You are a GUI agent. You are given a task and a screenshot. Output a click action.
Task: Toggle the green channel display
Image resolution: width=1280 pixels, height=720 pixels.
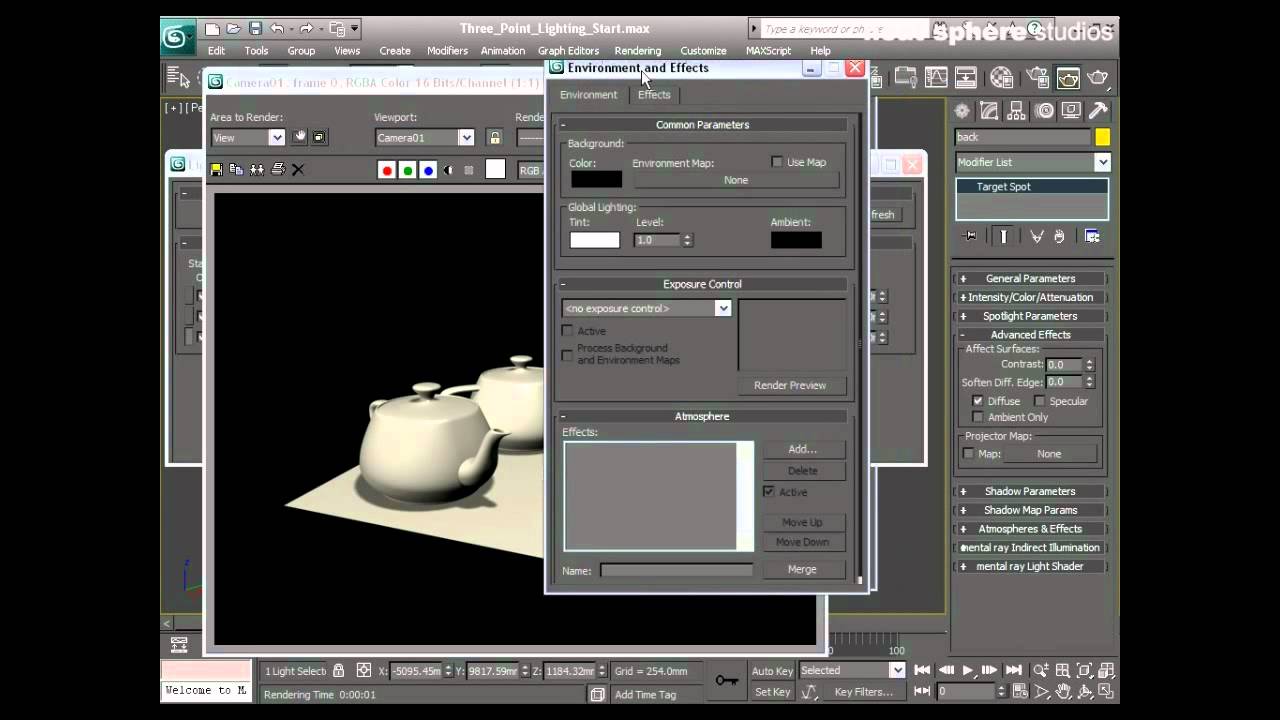click(x=407, y=170)
